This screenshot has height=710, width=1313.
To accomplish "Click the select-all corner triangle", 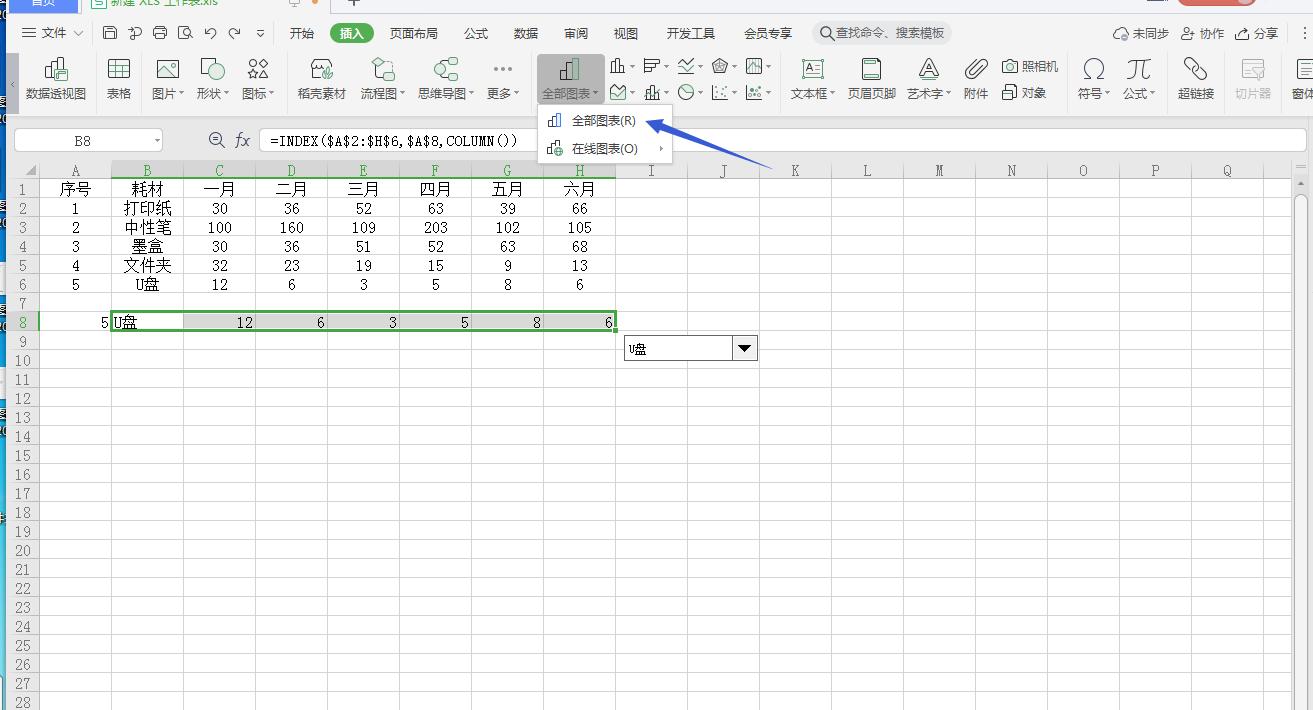I will [x=31, y=170].
